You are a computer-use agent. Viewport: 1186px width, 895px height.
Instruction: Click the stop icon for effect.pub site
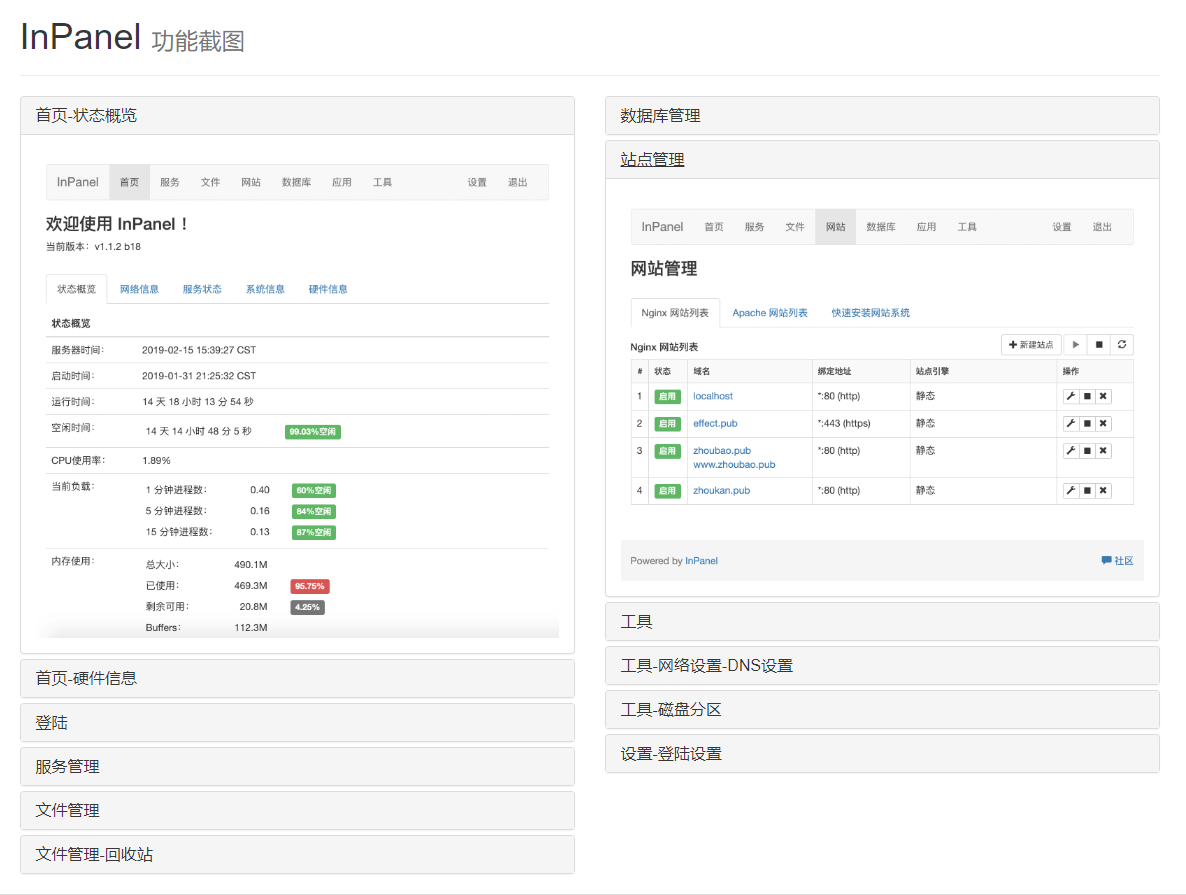pyautogui.click(x=1087, y=423)
